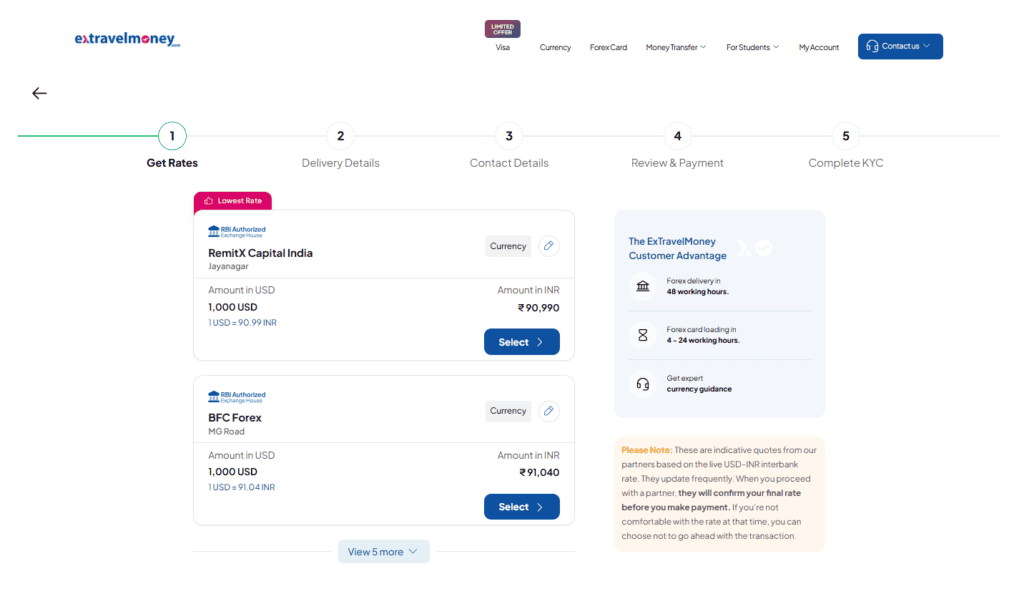The image size is (1024, 589).
Task: Click the headset icon for currency guidance
Action: (642, 383)
